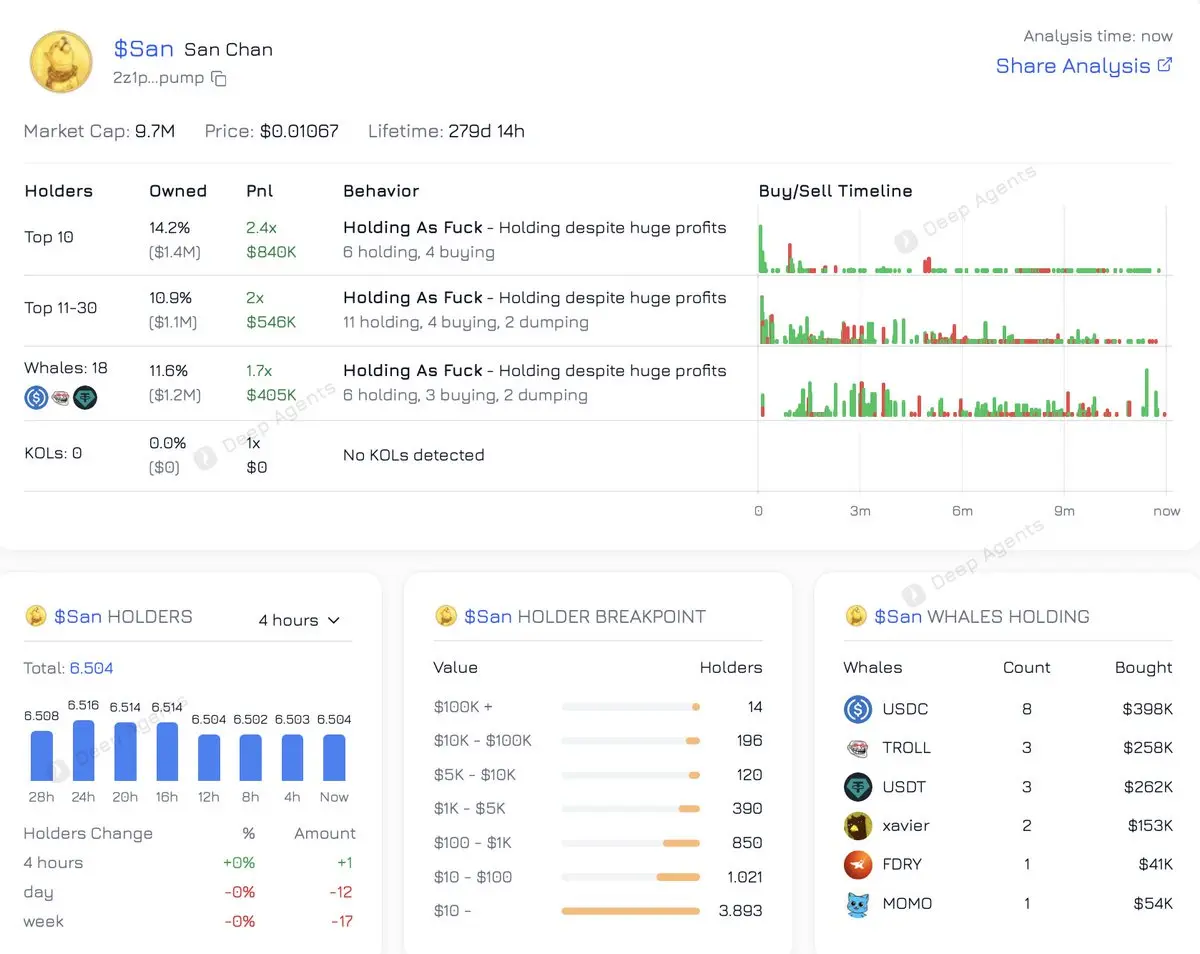The width and height of the screenshot is (1200, 954).
Task: Open the Share Analysis link
Action: point(1073,66)
